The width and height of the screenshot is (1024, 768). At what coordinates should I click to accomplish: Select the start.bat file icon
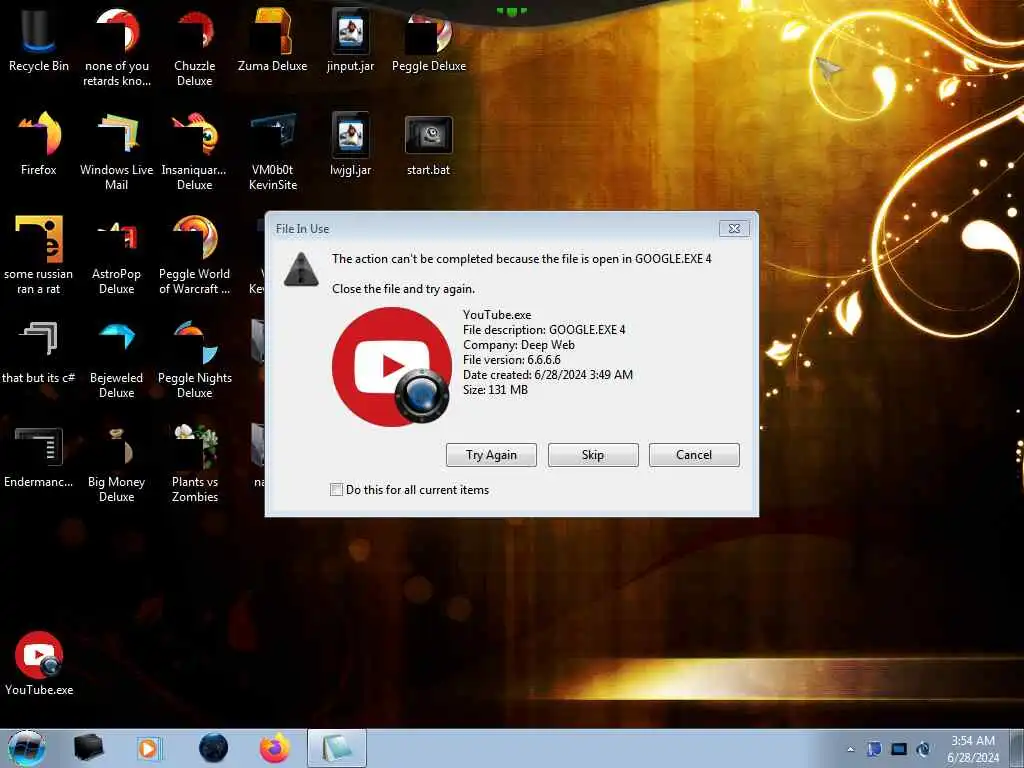click(428, 144)
